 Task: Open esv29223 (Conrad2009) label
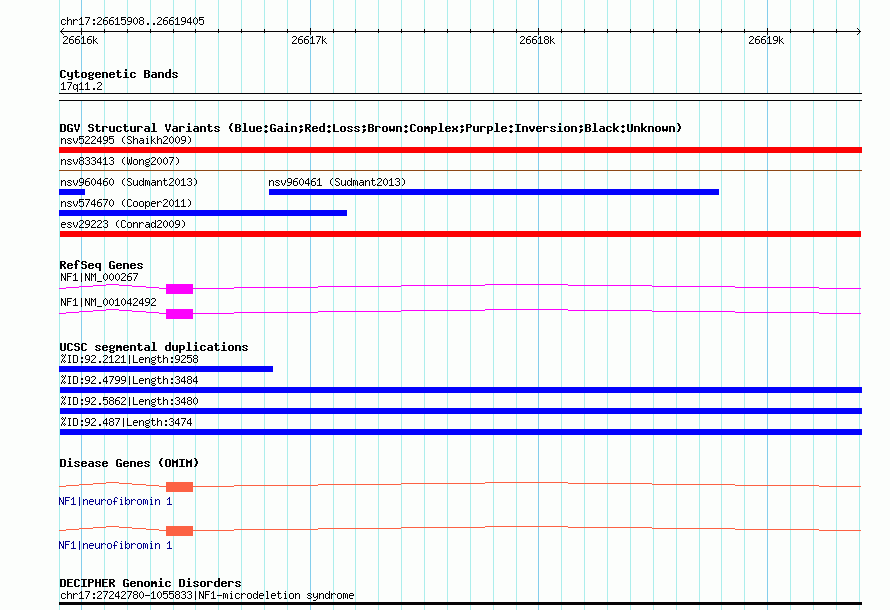pos(123,224)
